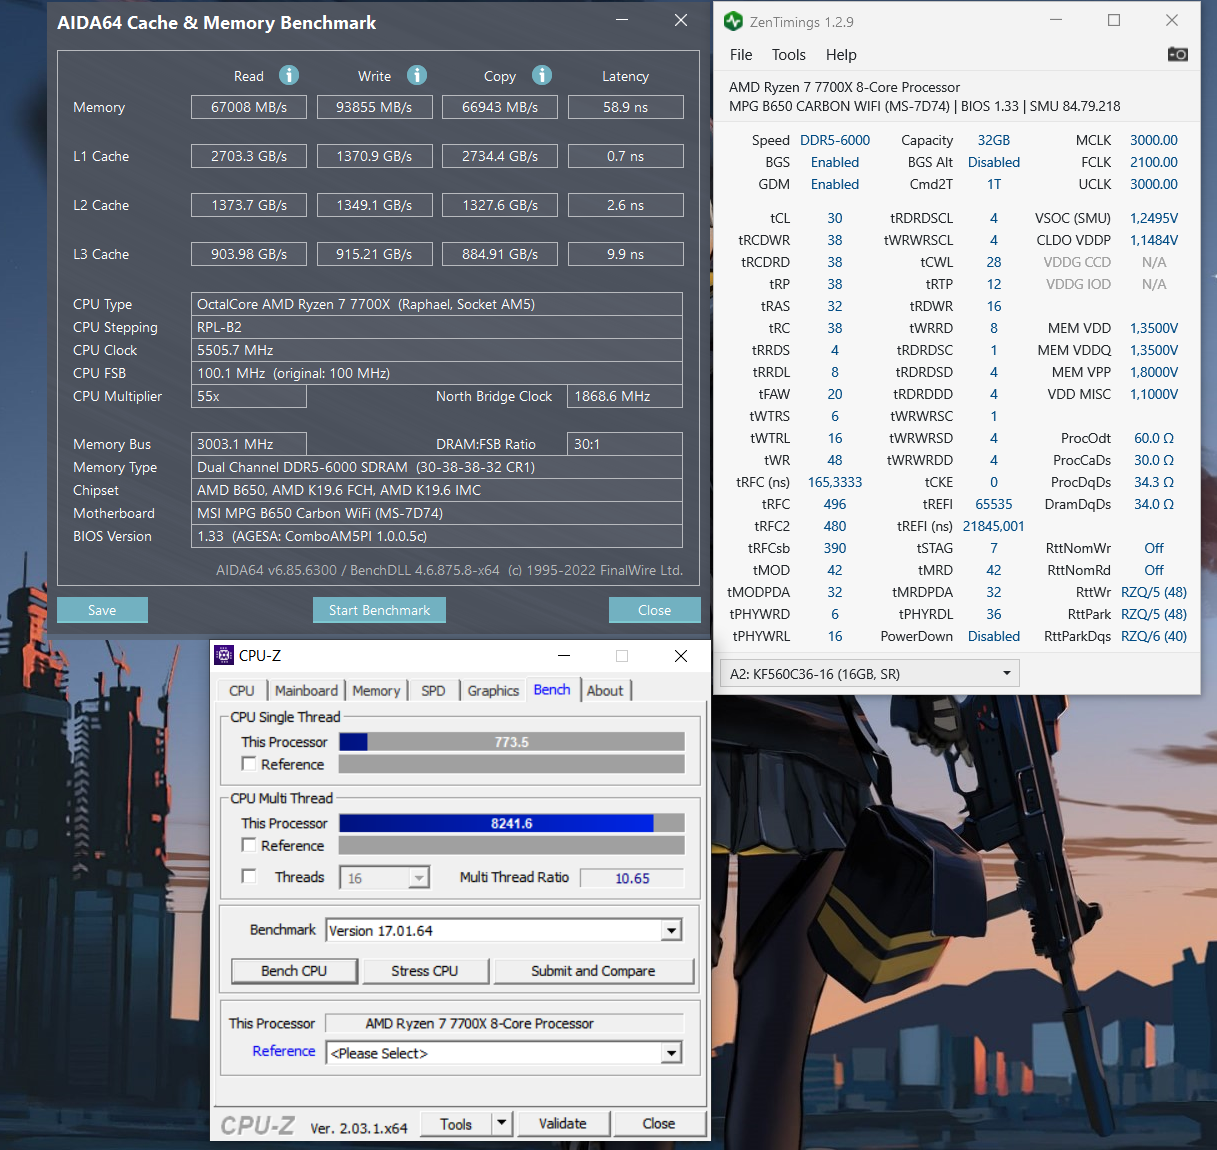Image resolution: width=1217 pixels, height=1150 pixels.
Task: Click the tCL value 30 in ZenTimings
Action: tap(835, 218)
